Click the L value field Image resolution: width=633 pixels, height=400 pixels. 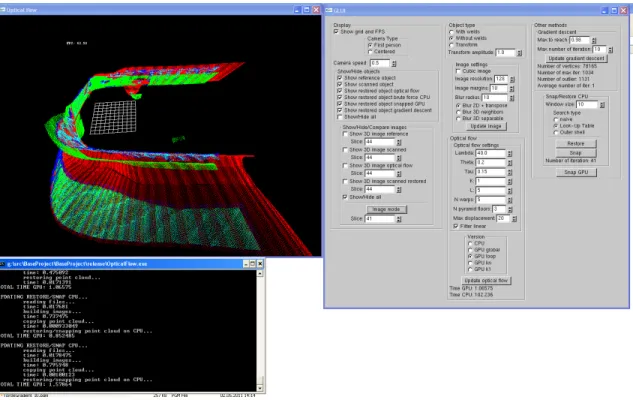click(x=490, y=191)
